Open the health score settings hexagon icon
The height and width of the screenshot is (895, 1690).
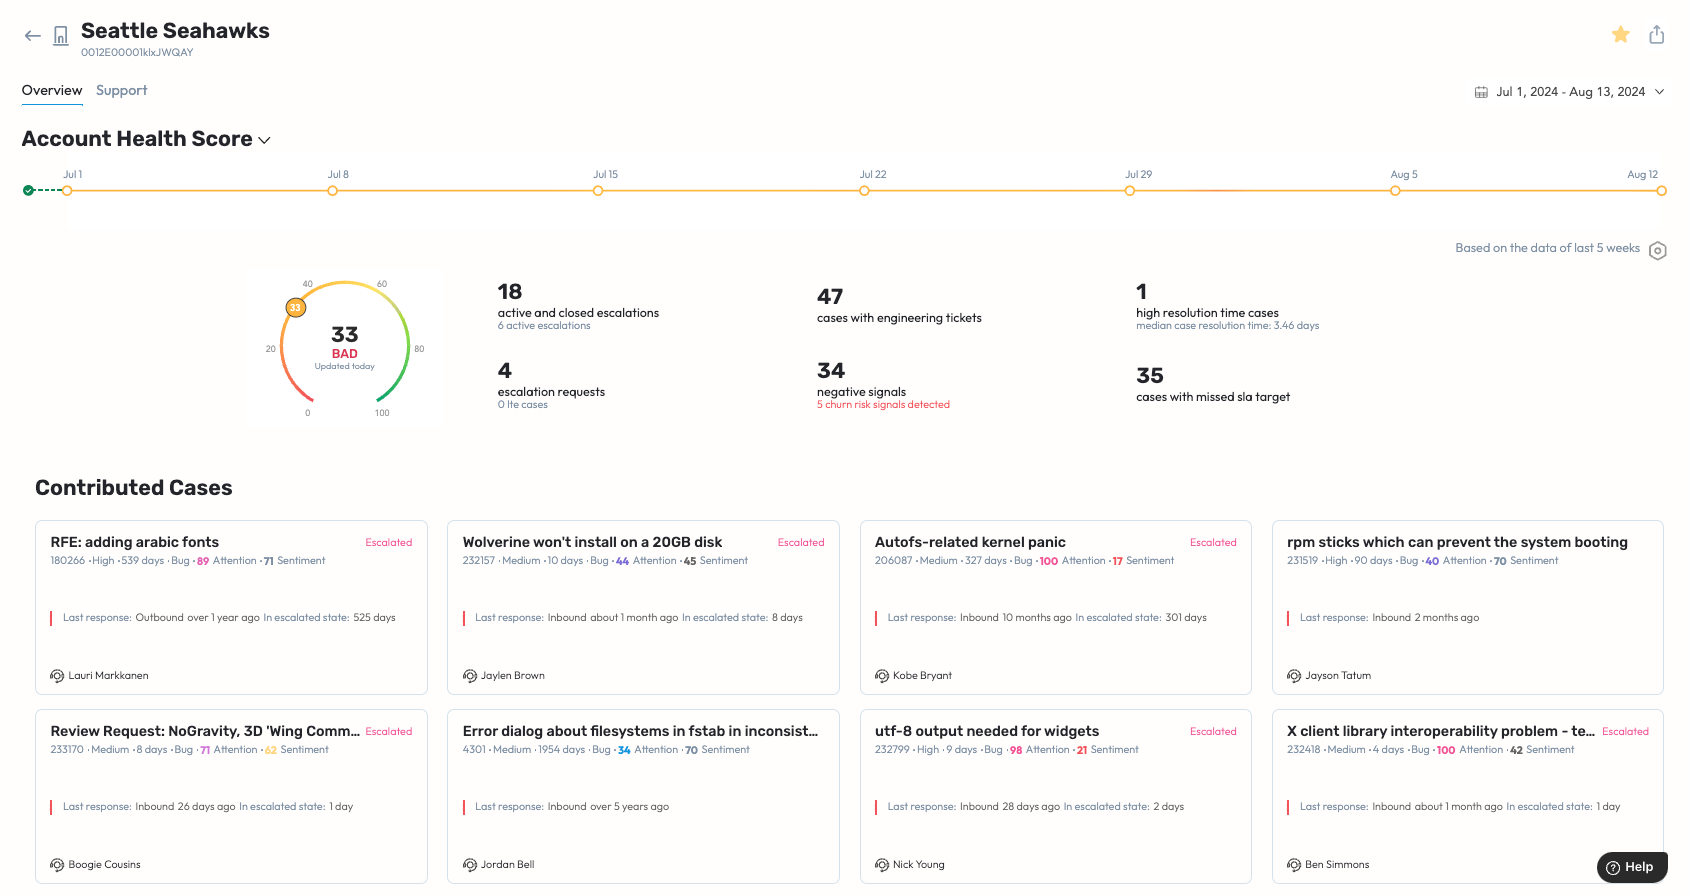(x=1658, y=250)
